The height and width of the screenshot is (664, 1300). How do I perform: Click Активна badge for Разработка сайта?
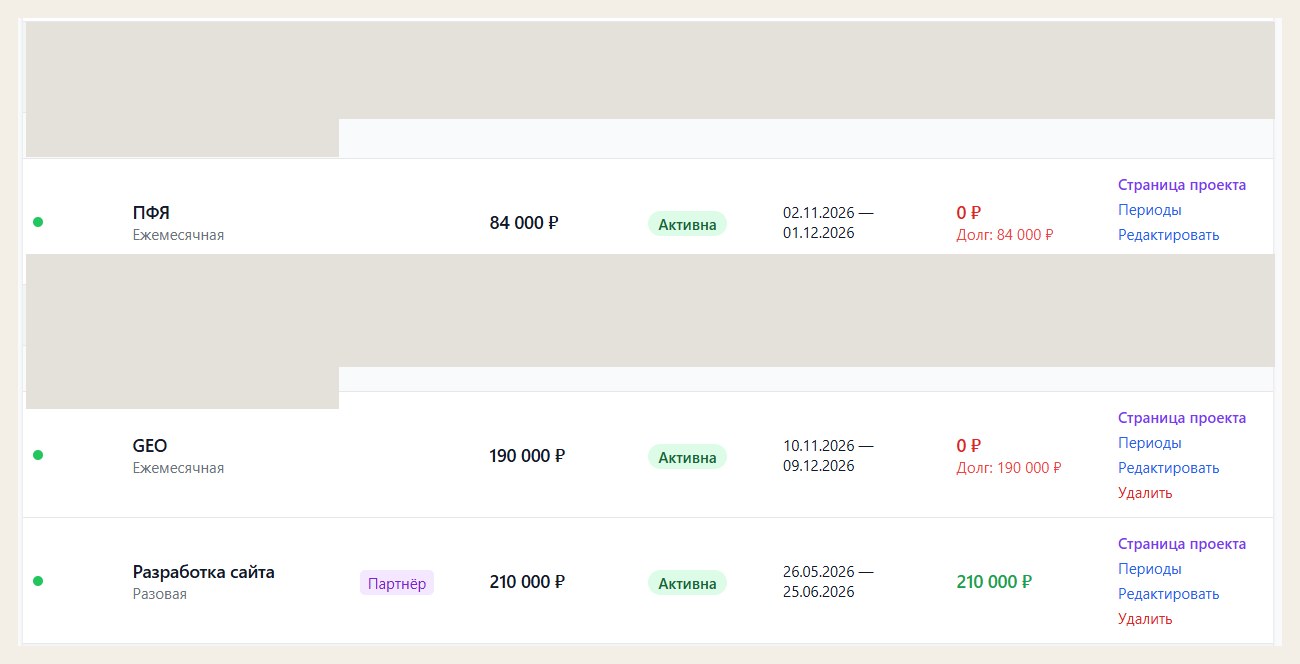point(687,583)
